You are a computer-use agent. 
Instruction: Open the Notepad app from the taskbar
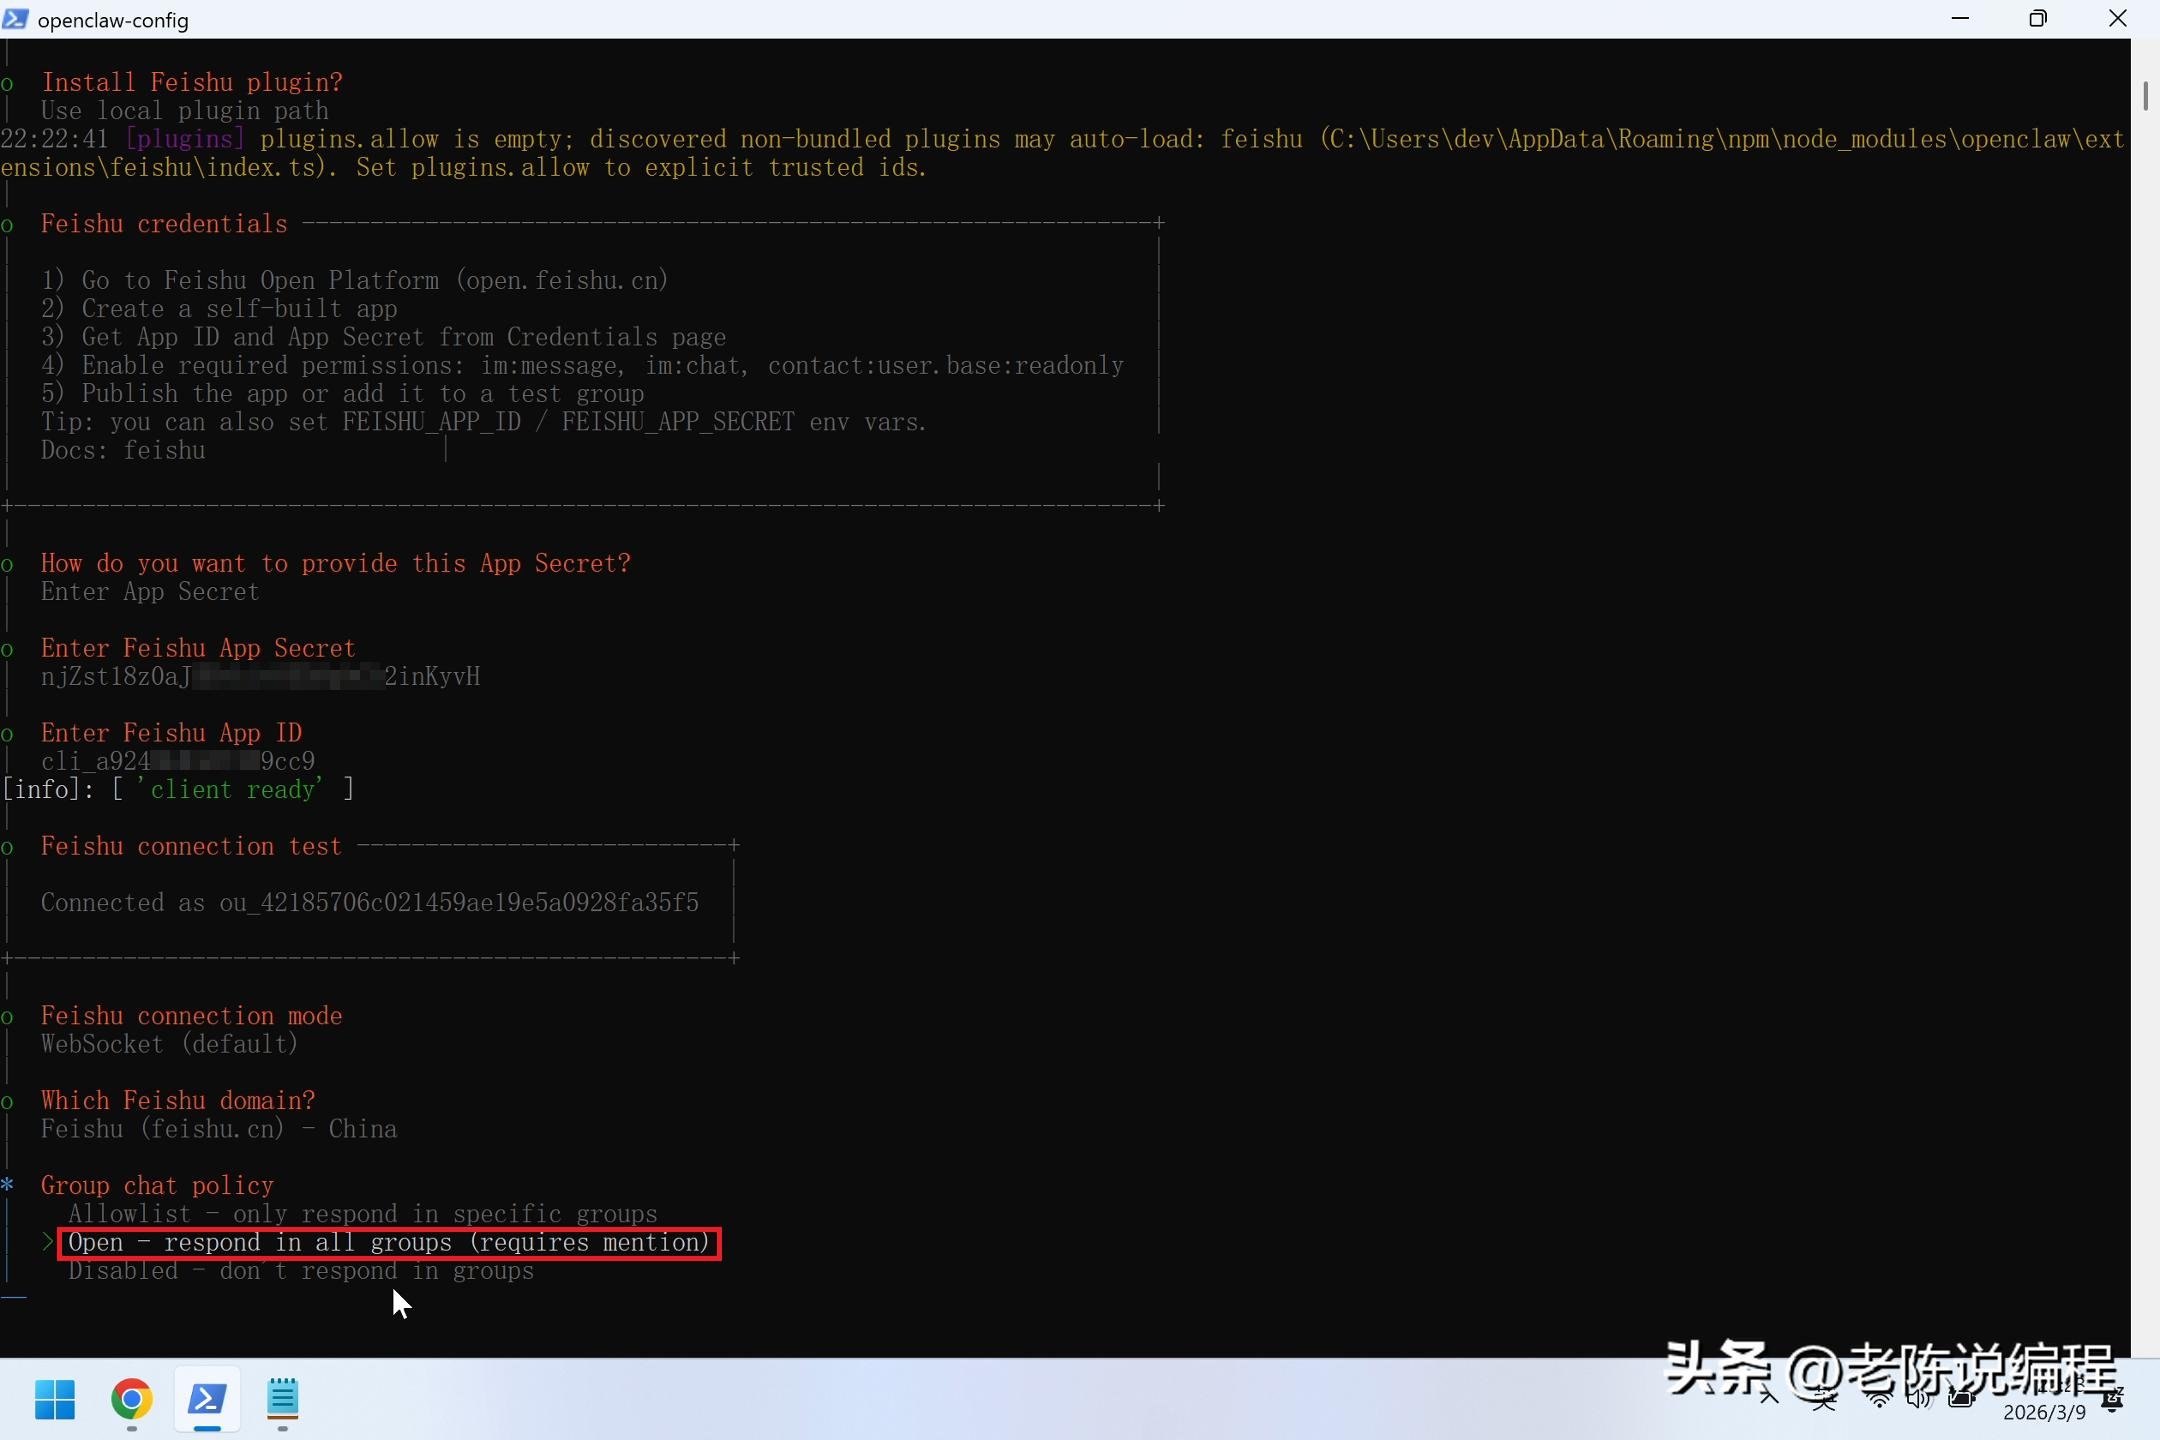(x=283, y=1399)
